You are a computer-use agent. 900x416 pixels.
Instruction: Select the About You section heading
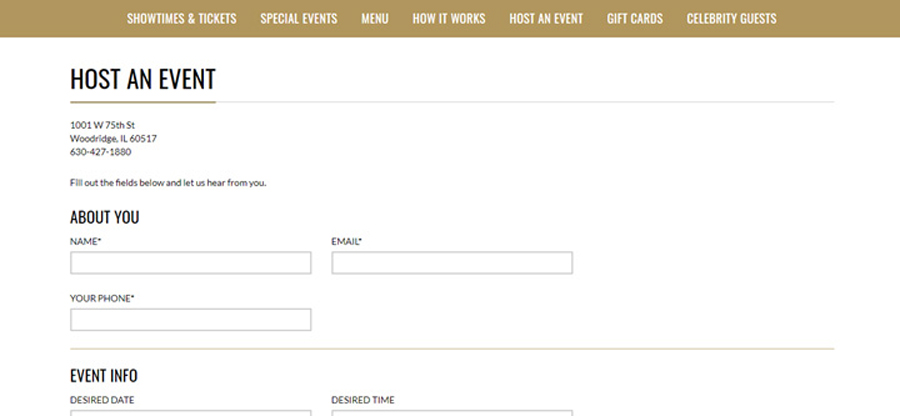click(104, 217)
